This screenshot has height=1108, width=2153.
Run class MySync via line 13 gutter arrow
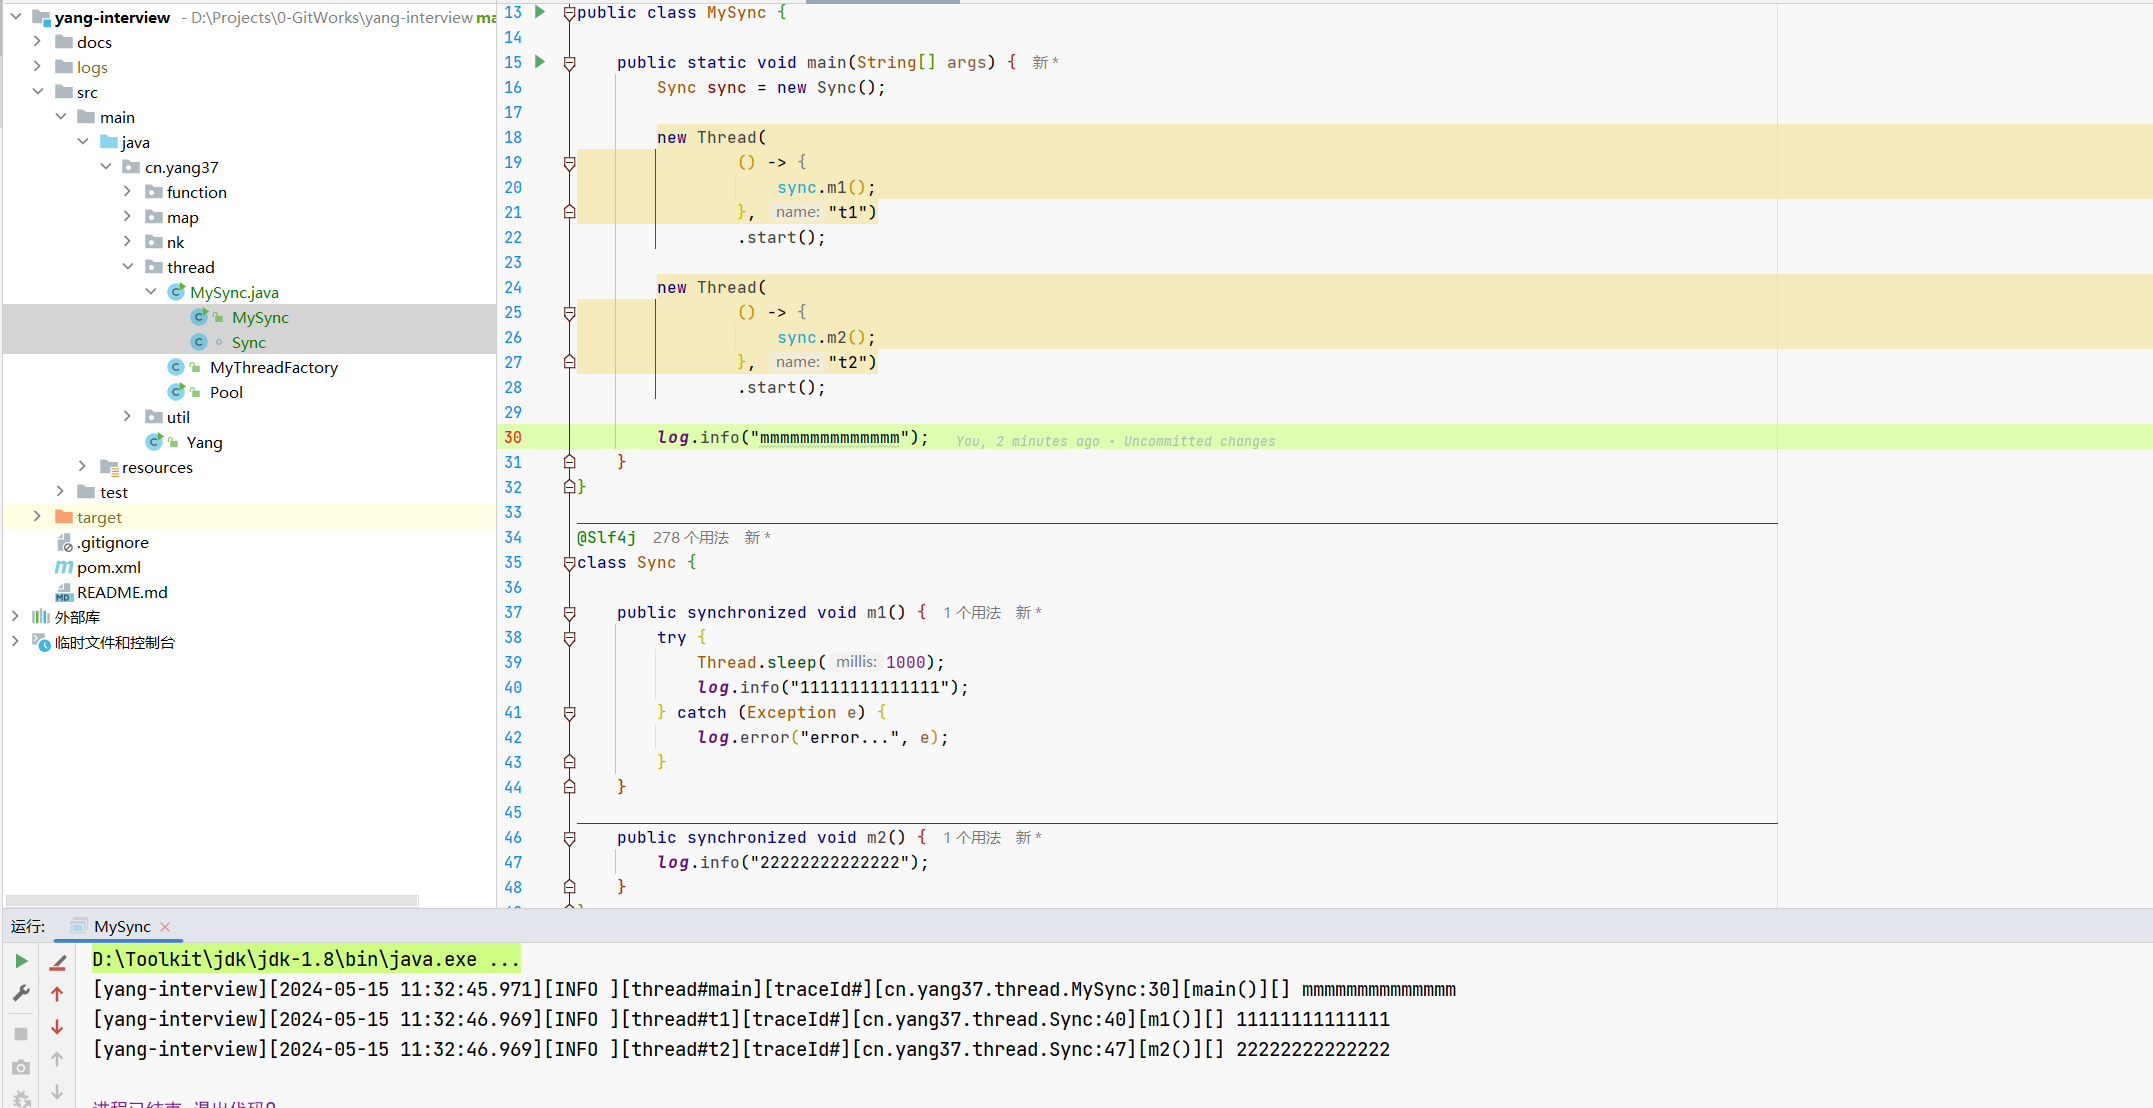click(540, 12)
